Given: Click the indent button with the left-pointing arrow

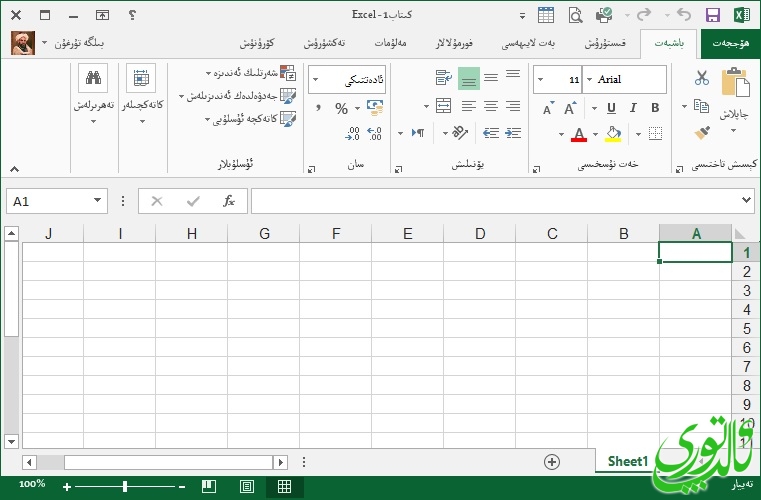Looking at the screenshot, I should tap(491, 133).
